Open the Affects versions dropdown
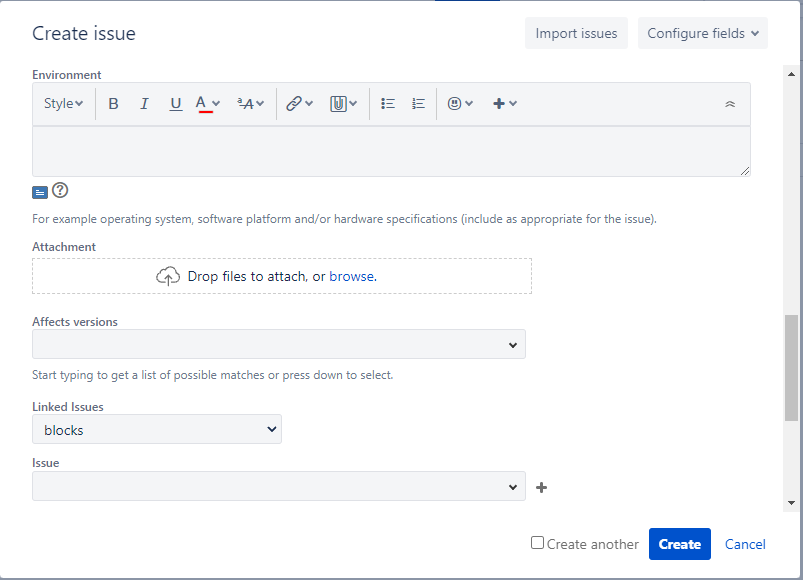The image size is (803, 580). pyautogui.click(x=277, y=343)
